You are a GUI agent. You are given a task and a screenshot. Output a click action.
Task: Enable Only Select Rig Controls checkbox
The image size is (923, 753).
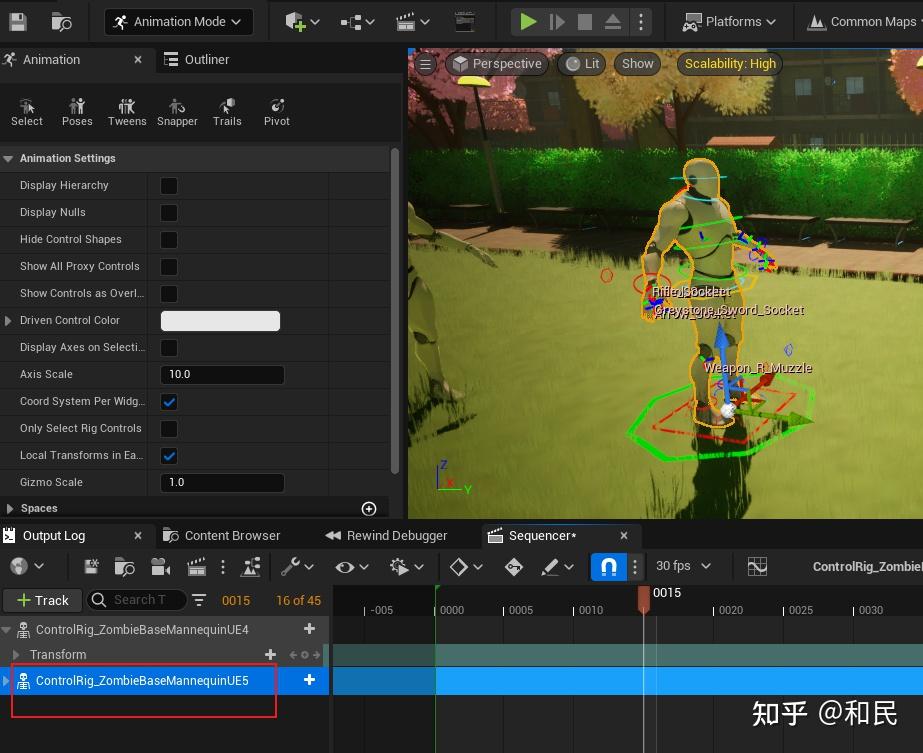pyautogui.click(x=169, y=429)
